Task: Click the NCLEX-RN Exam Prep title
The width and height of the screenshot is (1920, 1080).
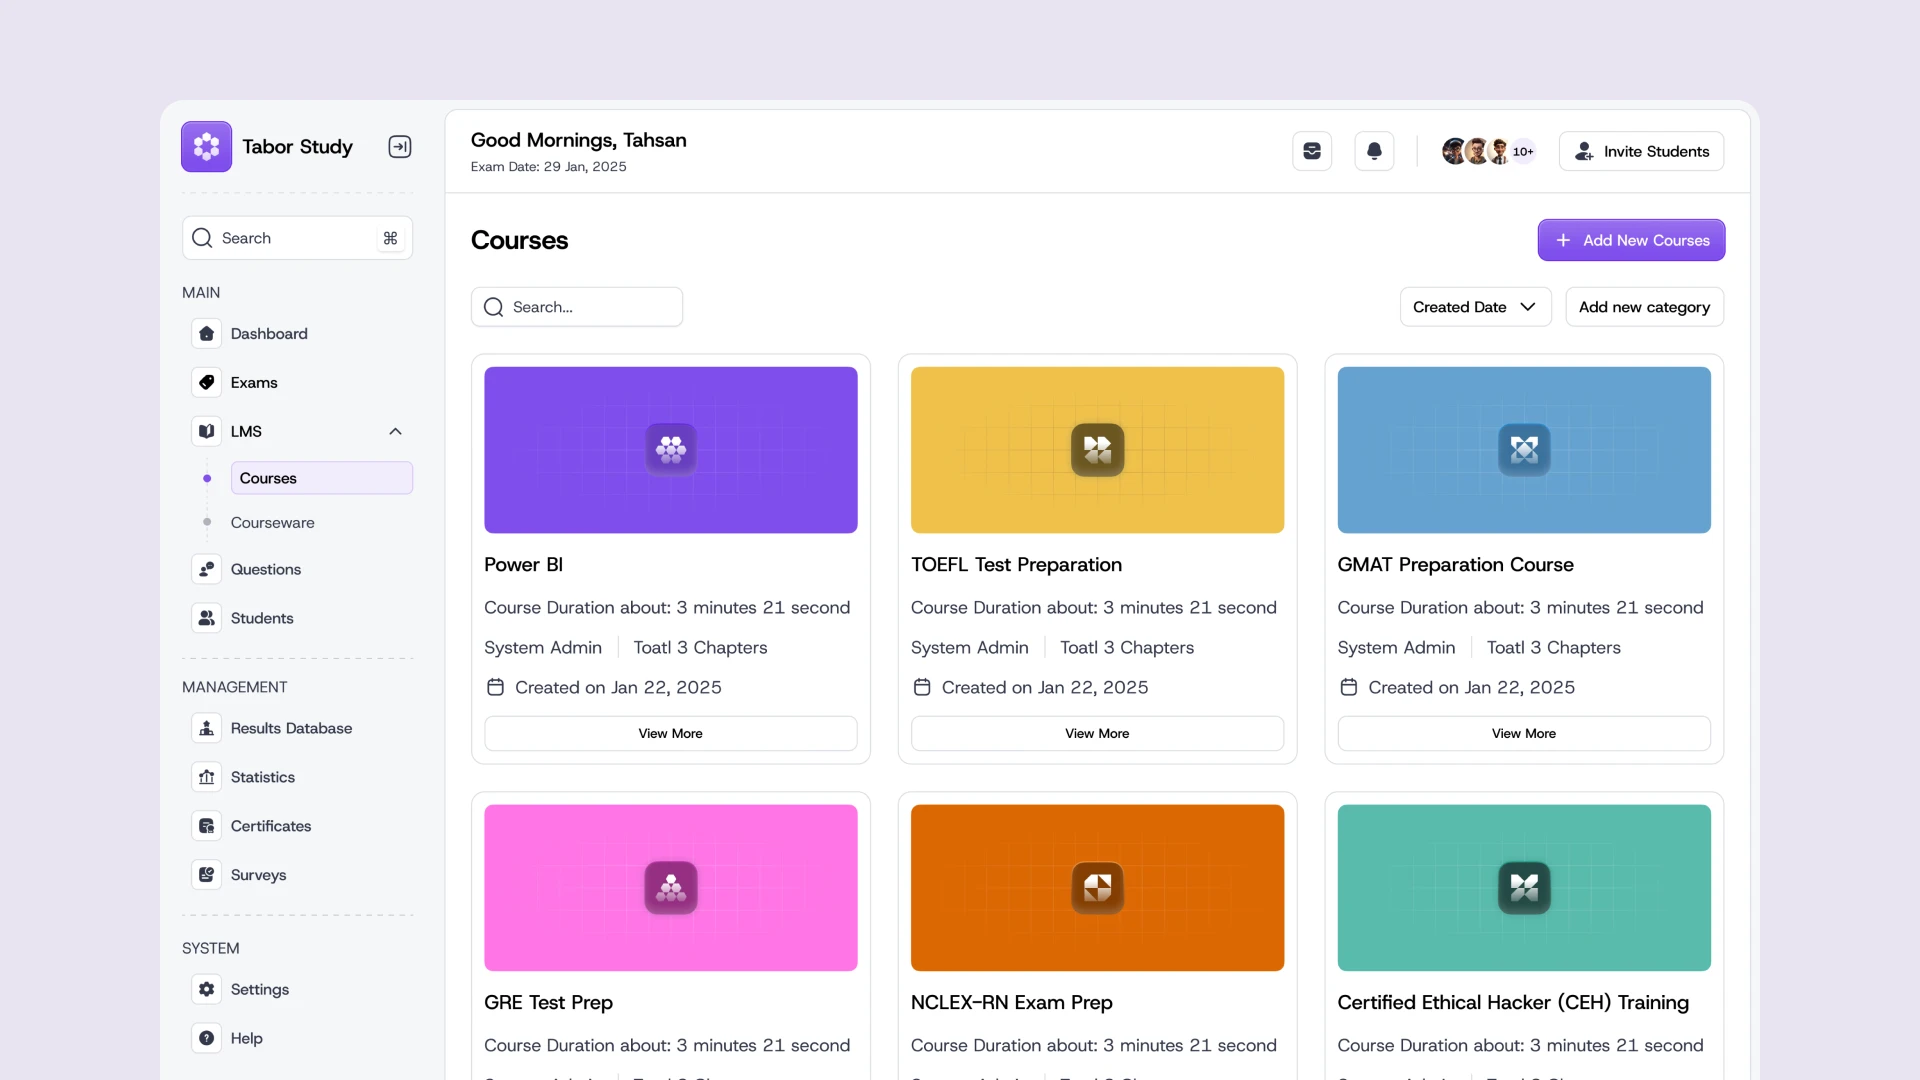Action: pos(1011,1002)
